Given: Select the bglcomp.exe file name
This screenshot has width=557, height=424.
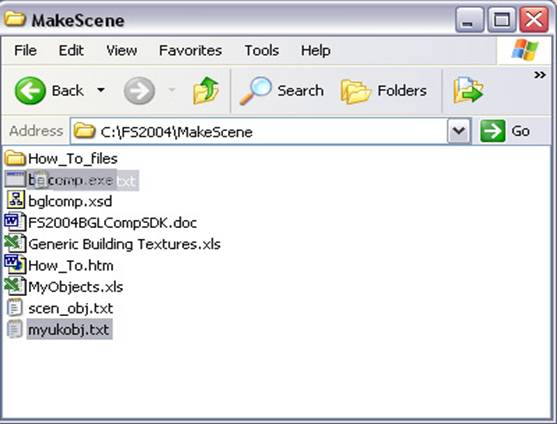Looking at the screenshot, I should click(x=71, y=180).
